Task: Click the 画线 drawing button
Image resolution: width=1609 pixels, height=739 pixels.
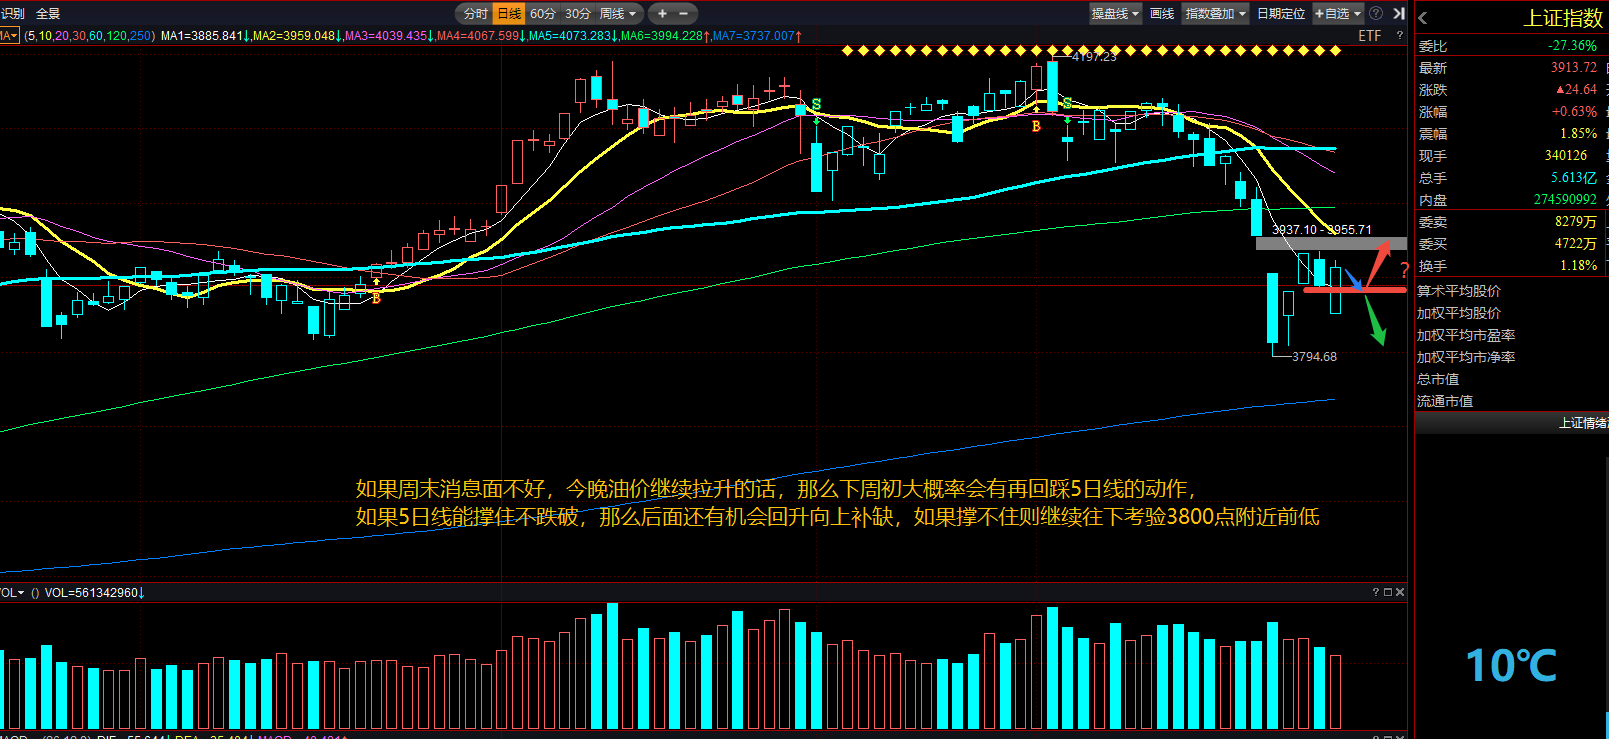Action: 1162,14
